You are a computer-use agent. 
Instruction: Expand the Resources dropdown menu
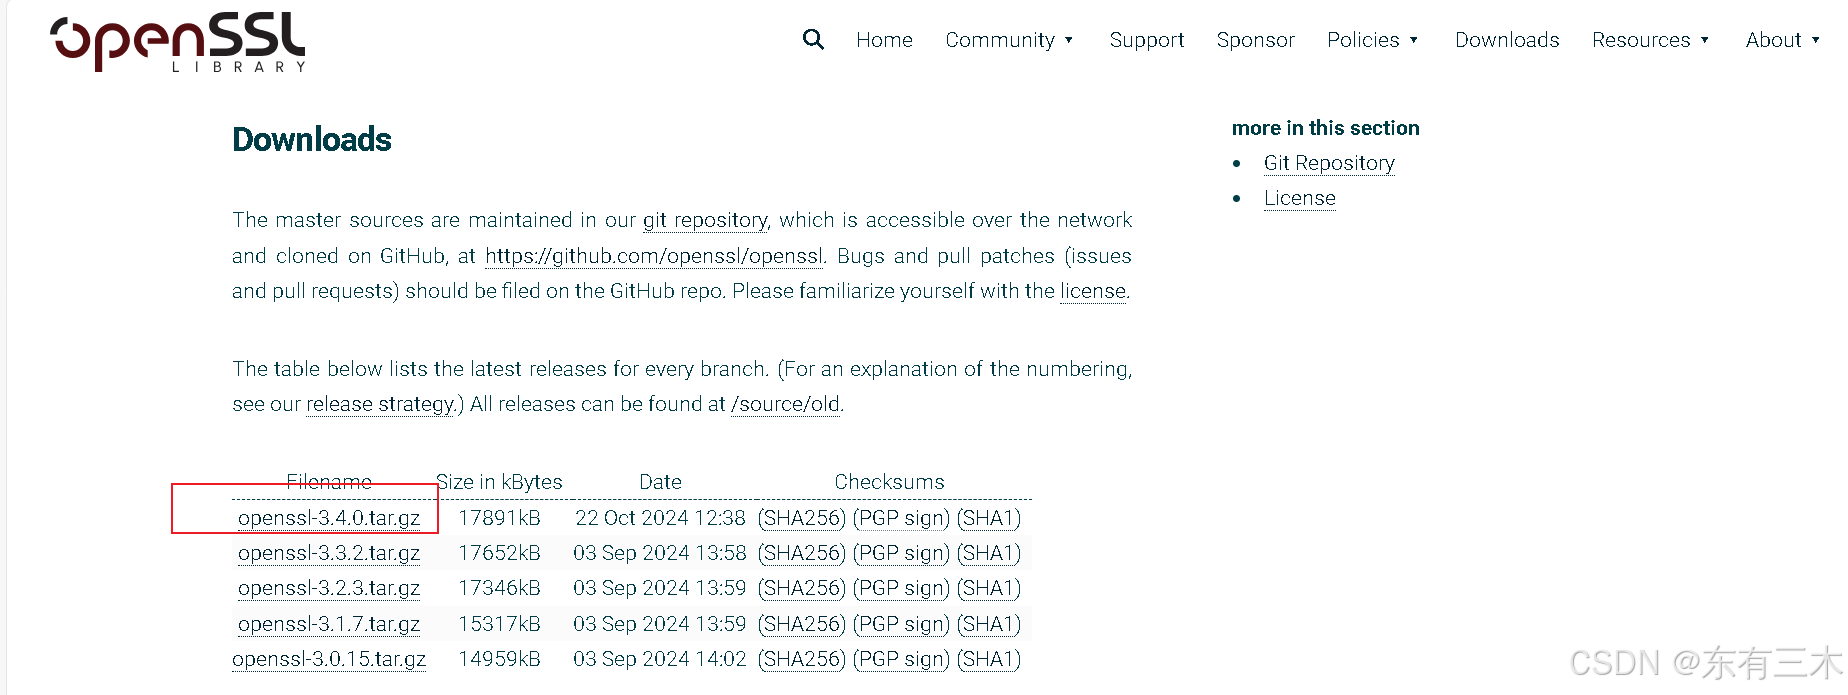coord(1650,40)
